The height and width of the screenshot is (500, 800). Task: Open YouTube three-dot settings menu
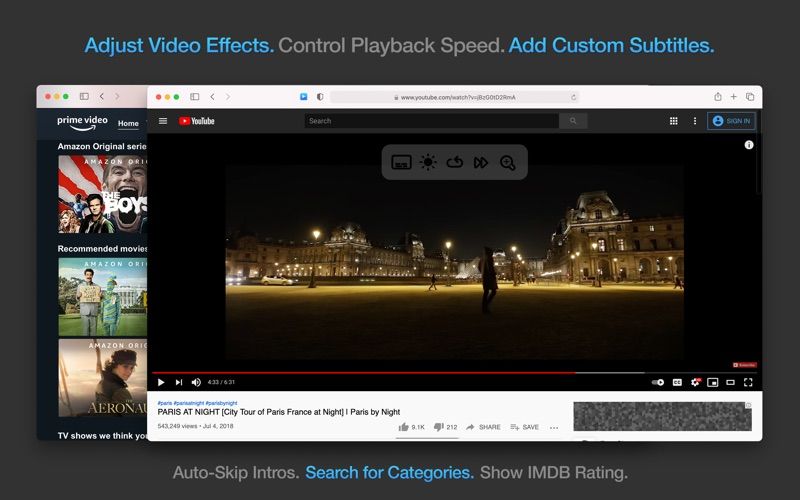[694, 121]
